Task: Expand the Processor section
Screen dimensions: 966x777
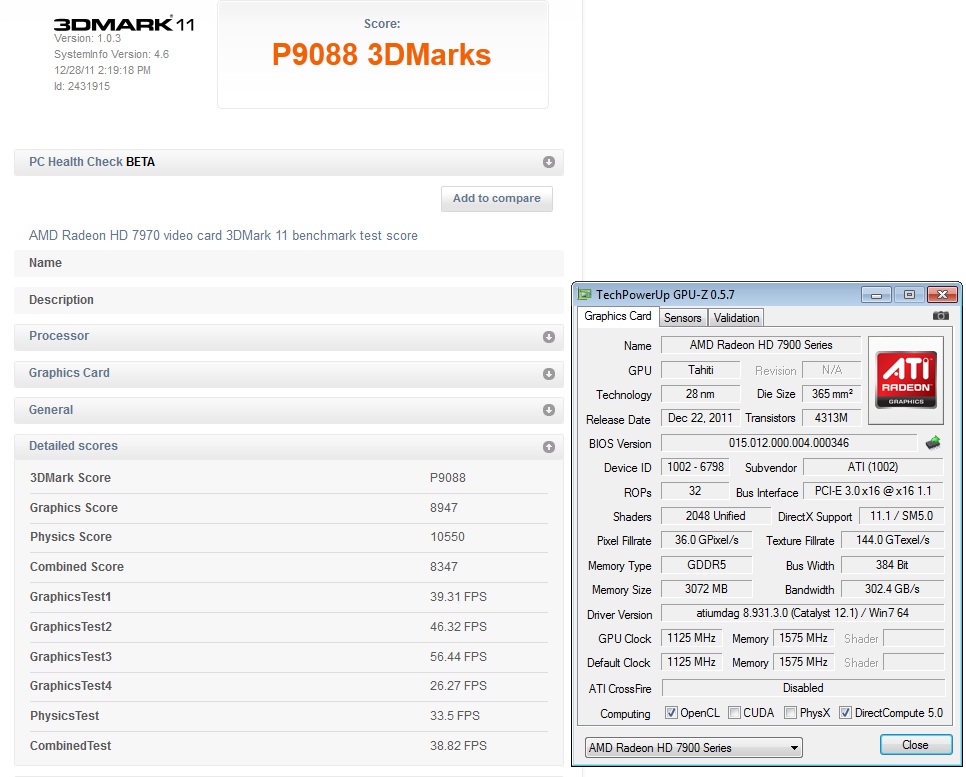Action: [x=548, y=337]
